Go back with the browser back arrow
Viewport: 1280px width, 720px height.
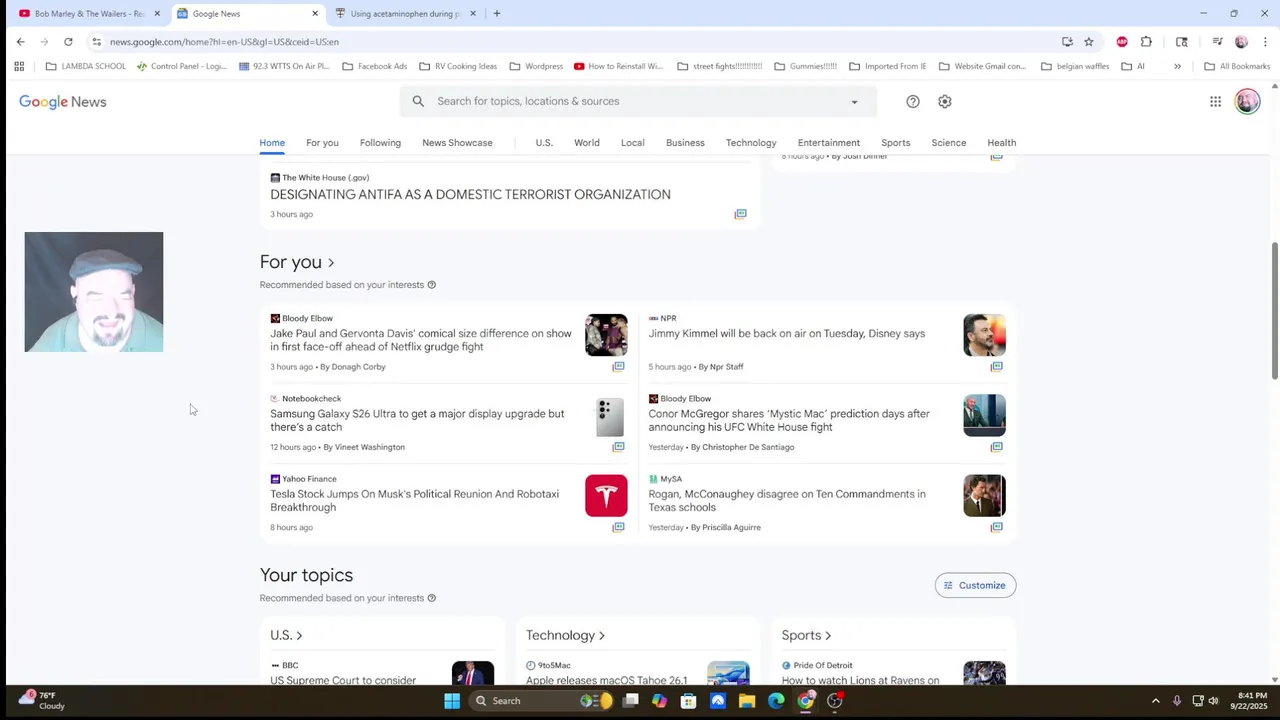20,42
